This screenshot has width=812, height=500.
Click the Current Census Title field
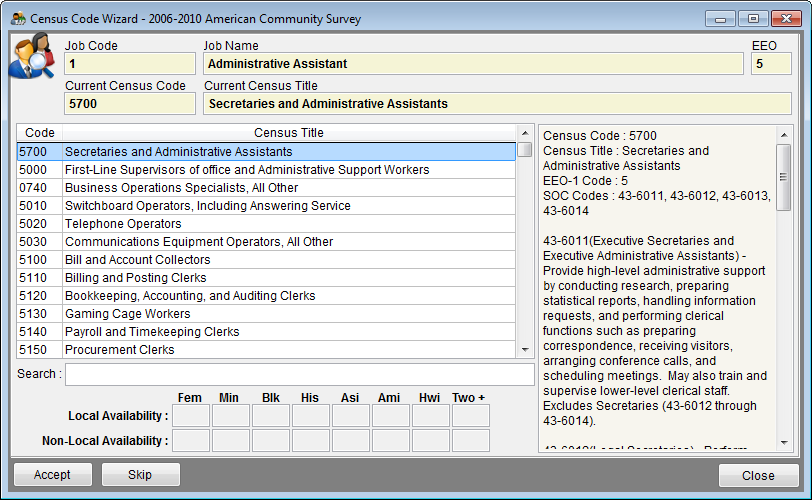pos(498,104)
